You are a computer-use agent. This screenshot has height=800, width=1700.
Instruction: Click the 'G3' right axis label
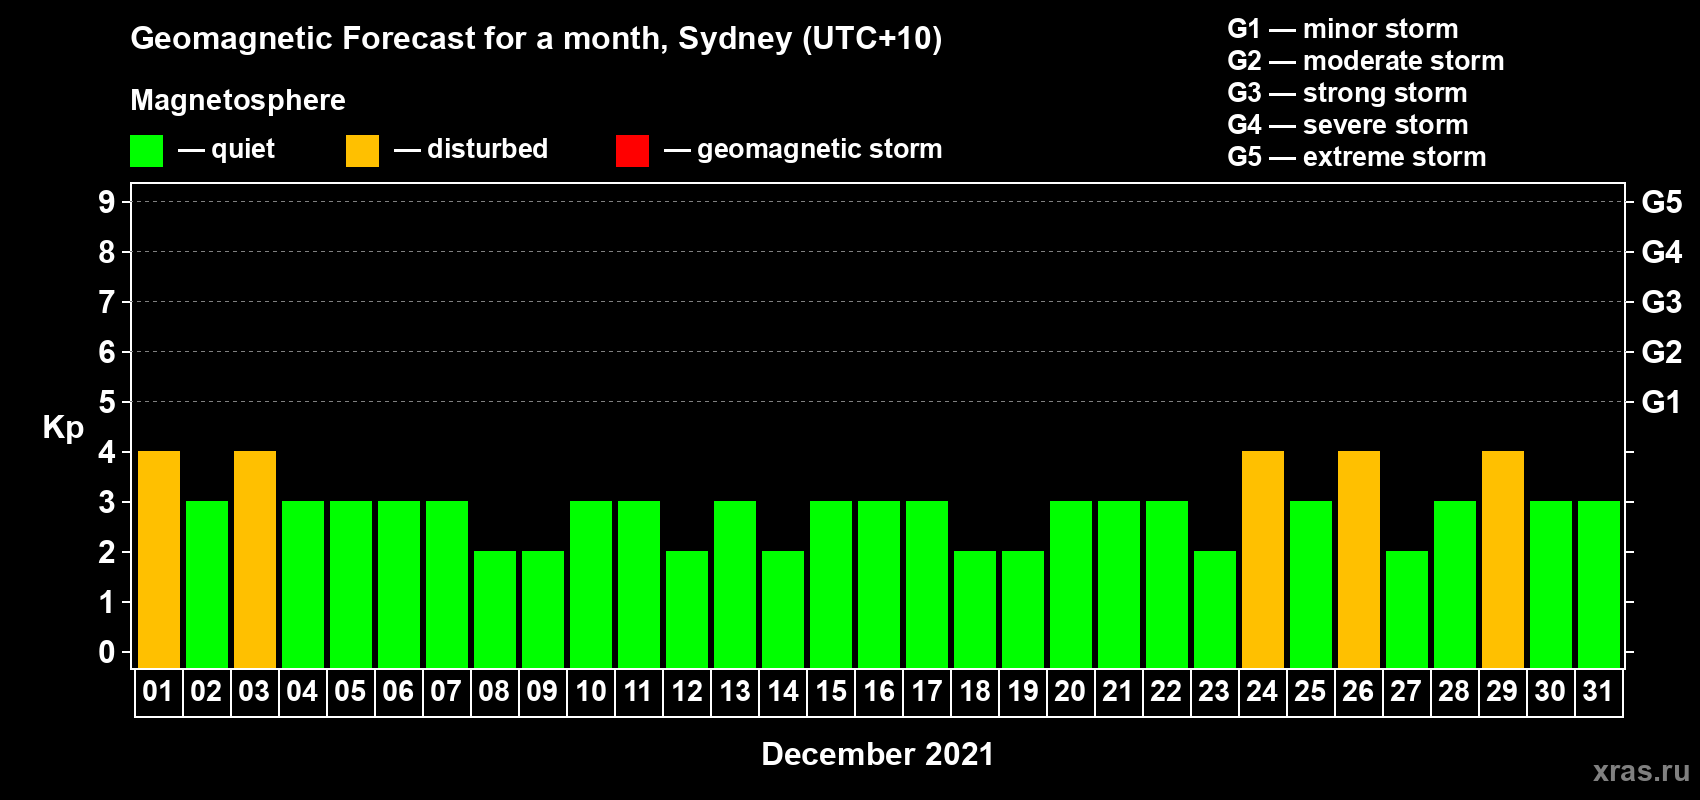click(1662, 302)
